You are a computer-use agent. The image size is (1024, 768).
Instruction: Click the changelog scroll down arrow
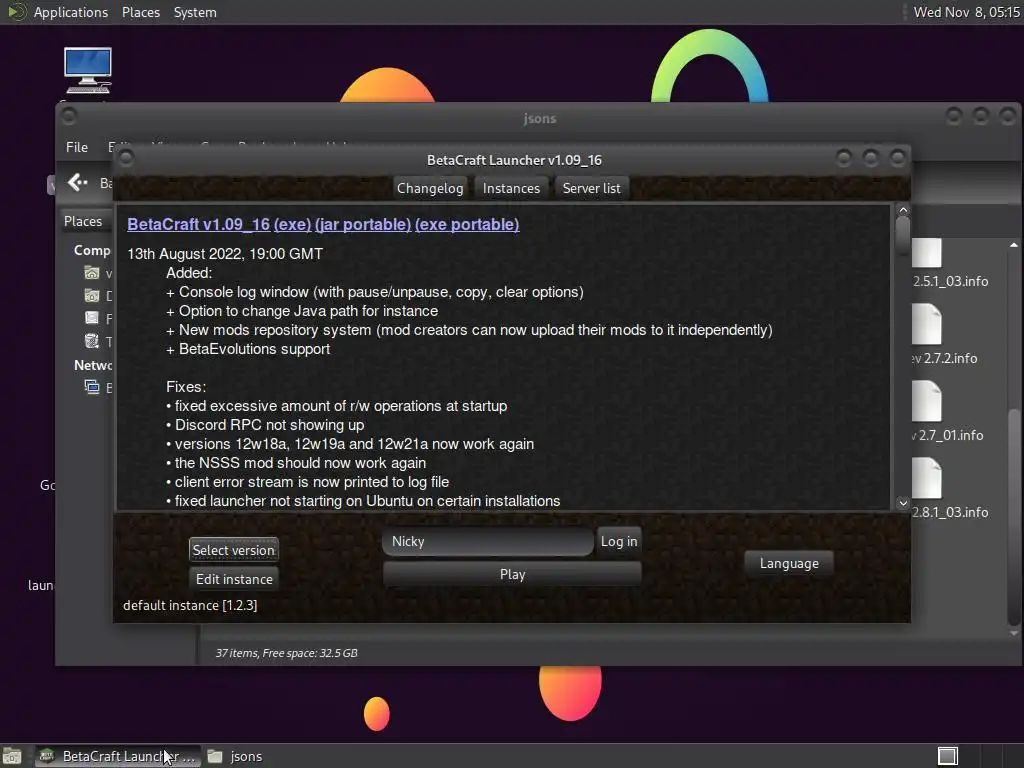[903, 503]
